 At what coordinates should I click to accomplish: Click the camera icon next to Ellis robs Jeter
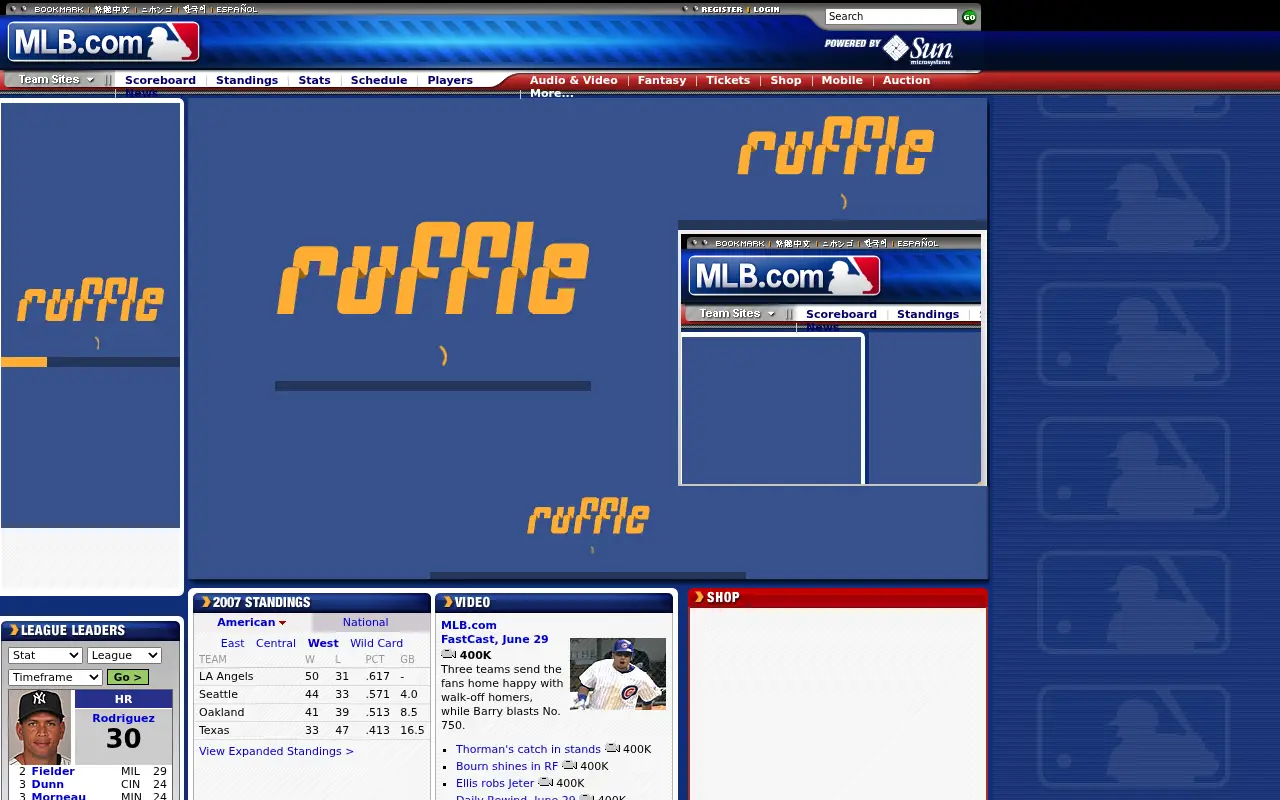[546, 782]
